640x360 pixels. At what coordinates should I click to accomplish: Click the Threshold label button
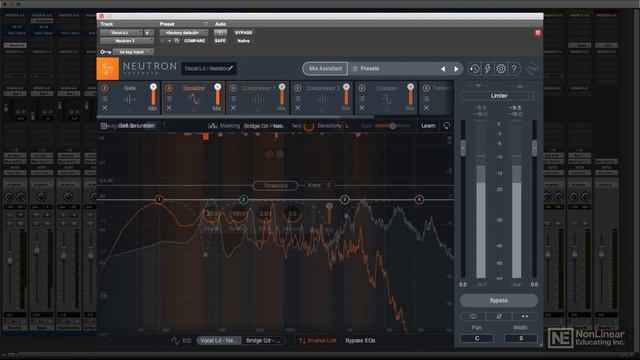[x=275, y=186]
